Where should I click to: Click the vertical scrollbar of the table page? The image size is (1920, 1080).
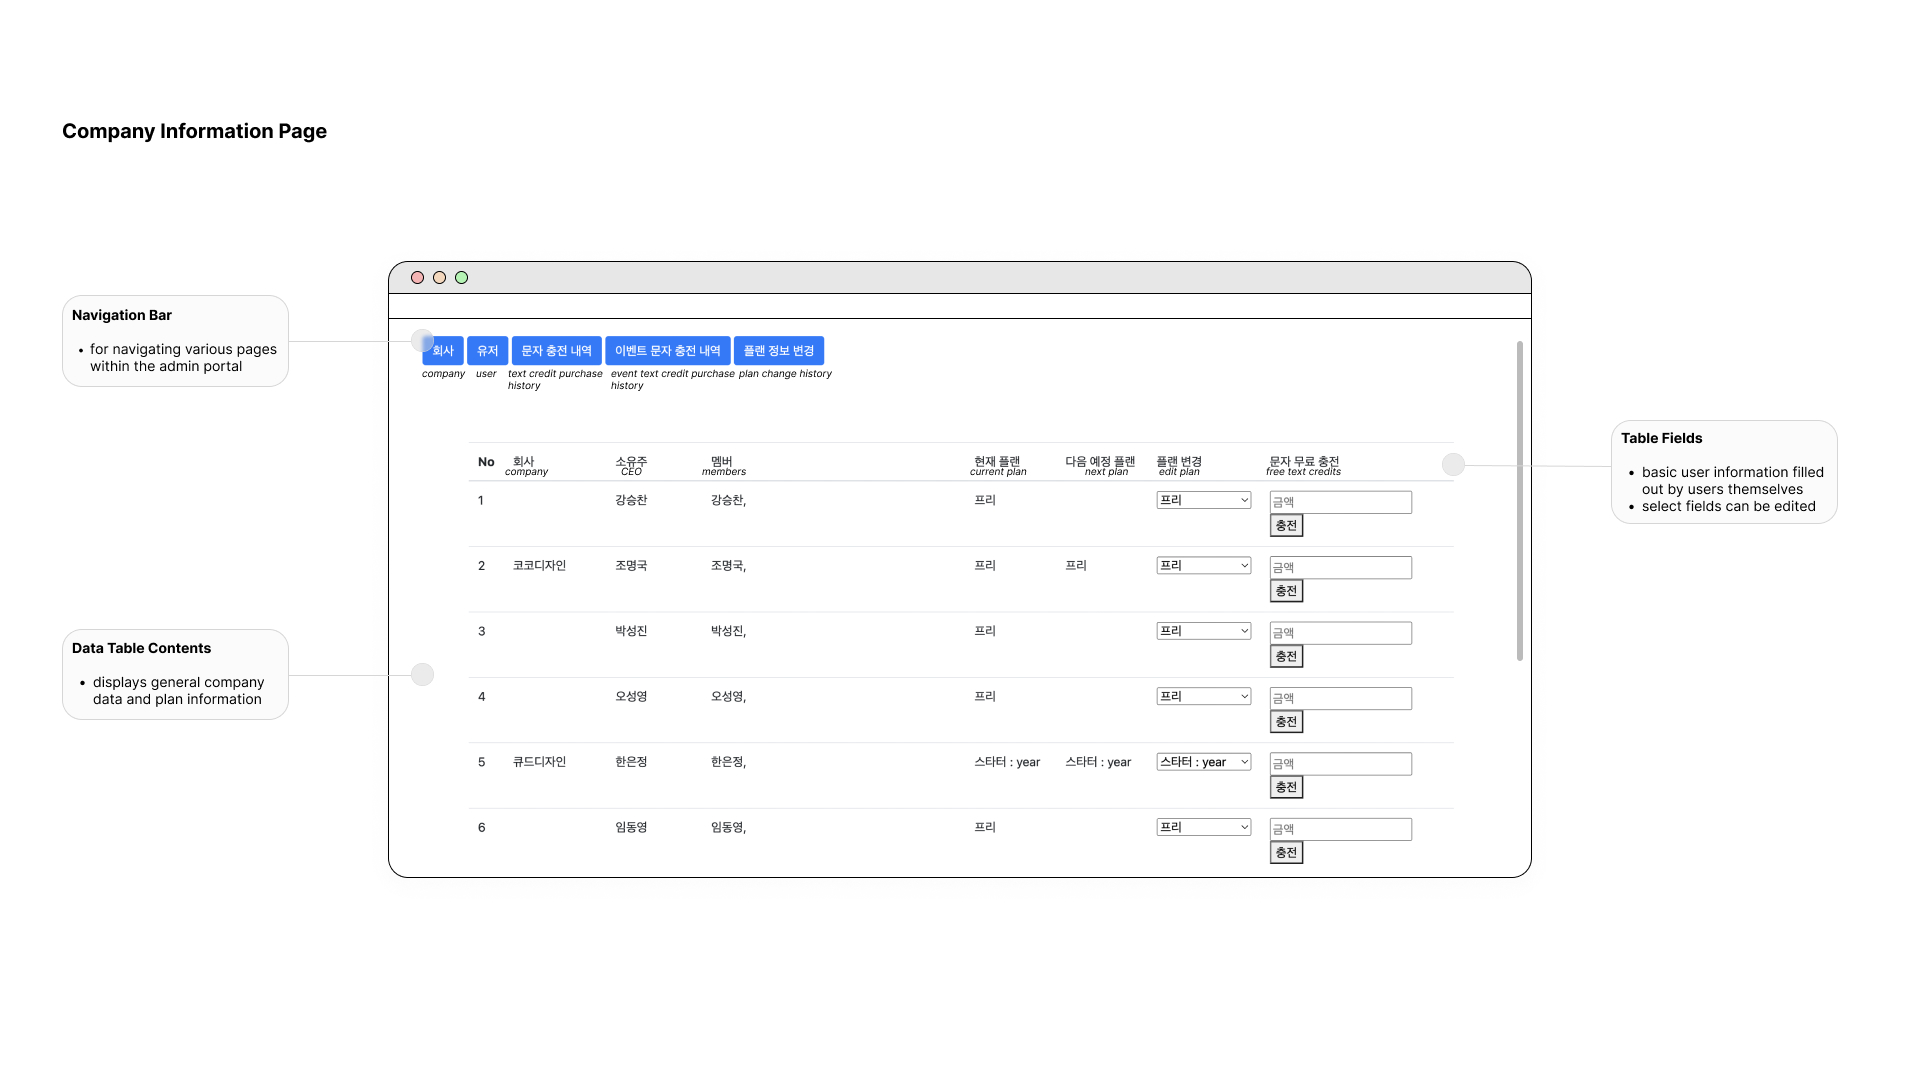[x=1520, y=501]
